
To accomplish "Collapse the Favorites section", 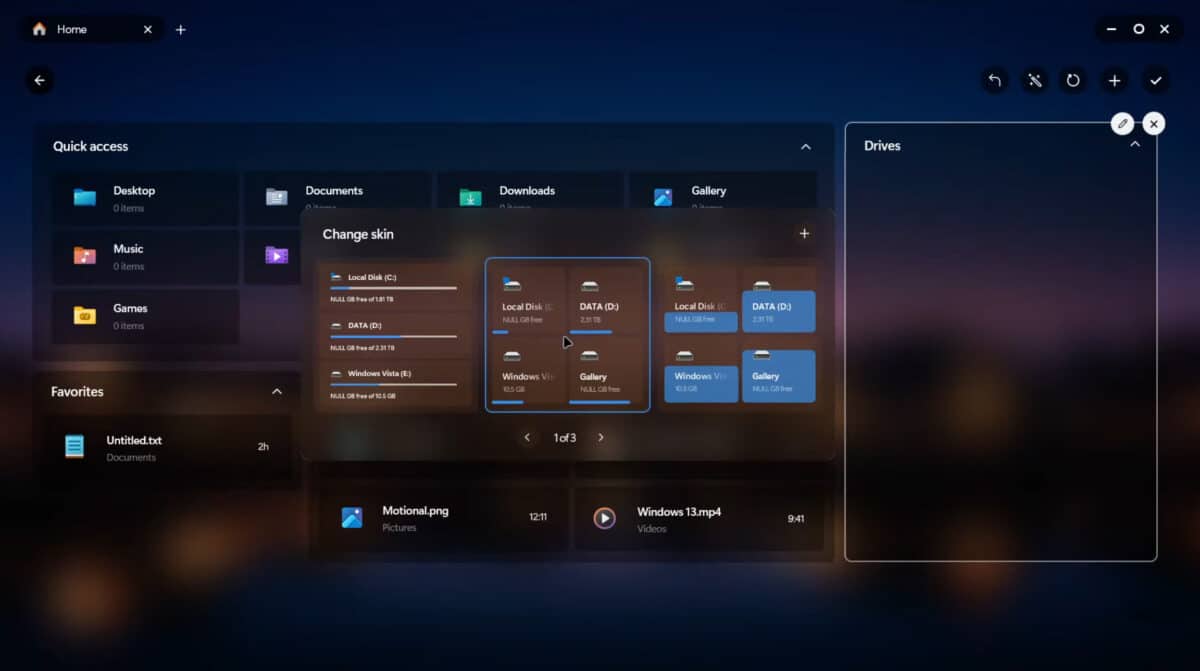I will coord(277,392).
